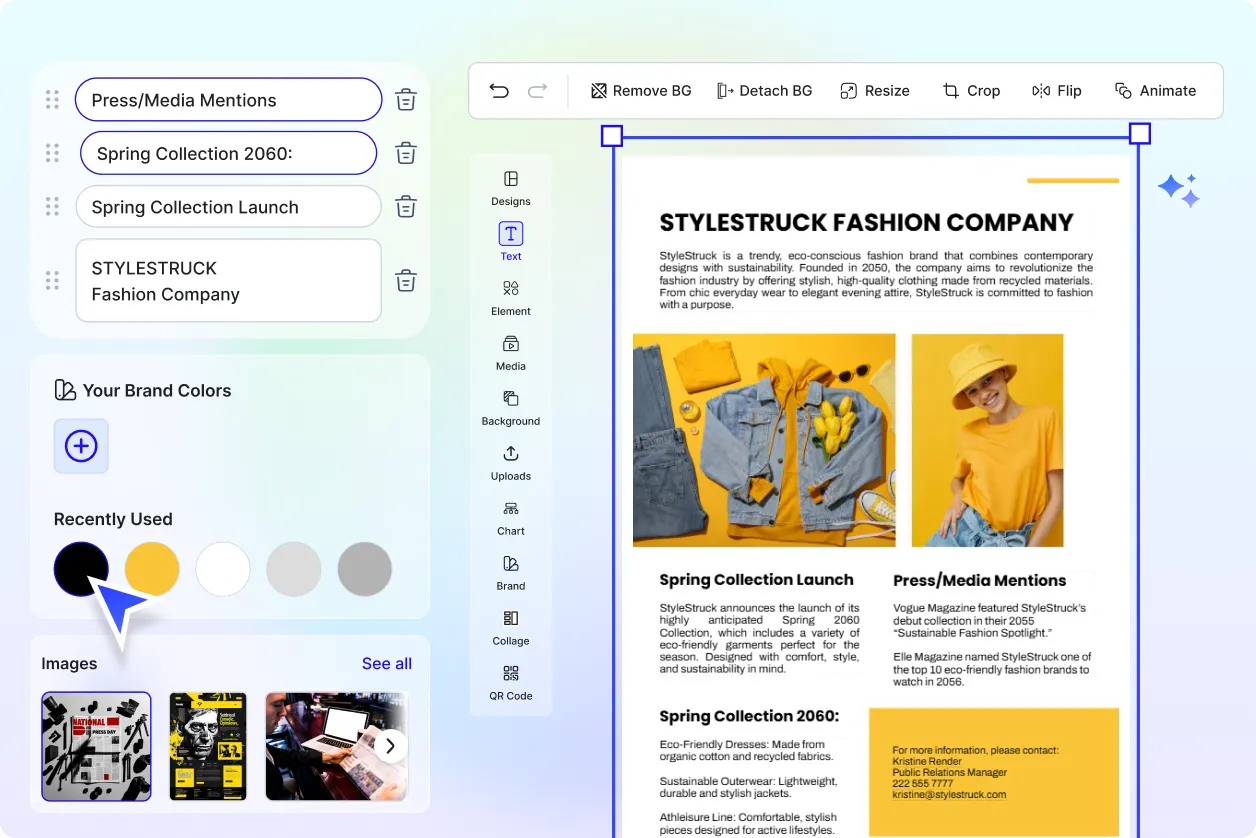
Task: Click the undo arrow icon
Action: (499, 91)
